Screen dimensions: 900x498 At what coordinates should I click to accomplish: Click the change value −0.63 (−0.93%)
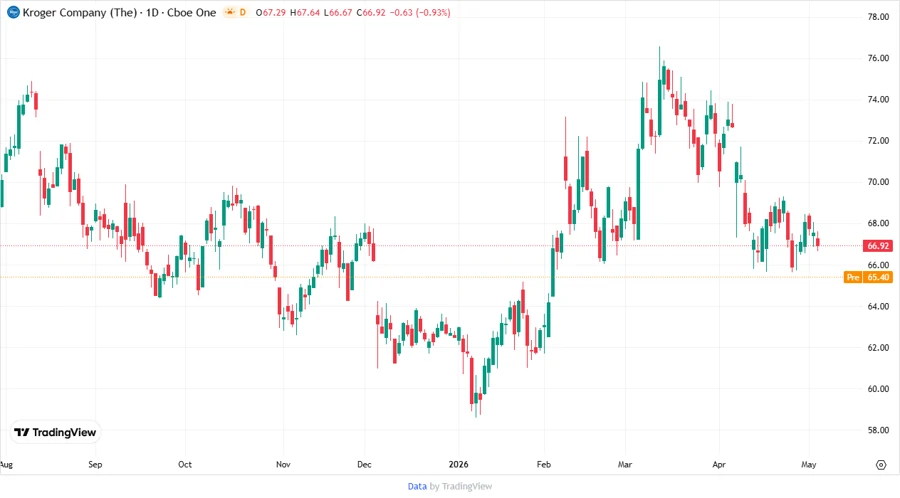point(420,12)
